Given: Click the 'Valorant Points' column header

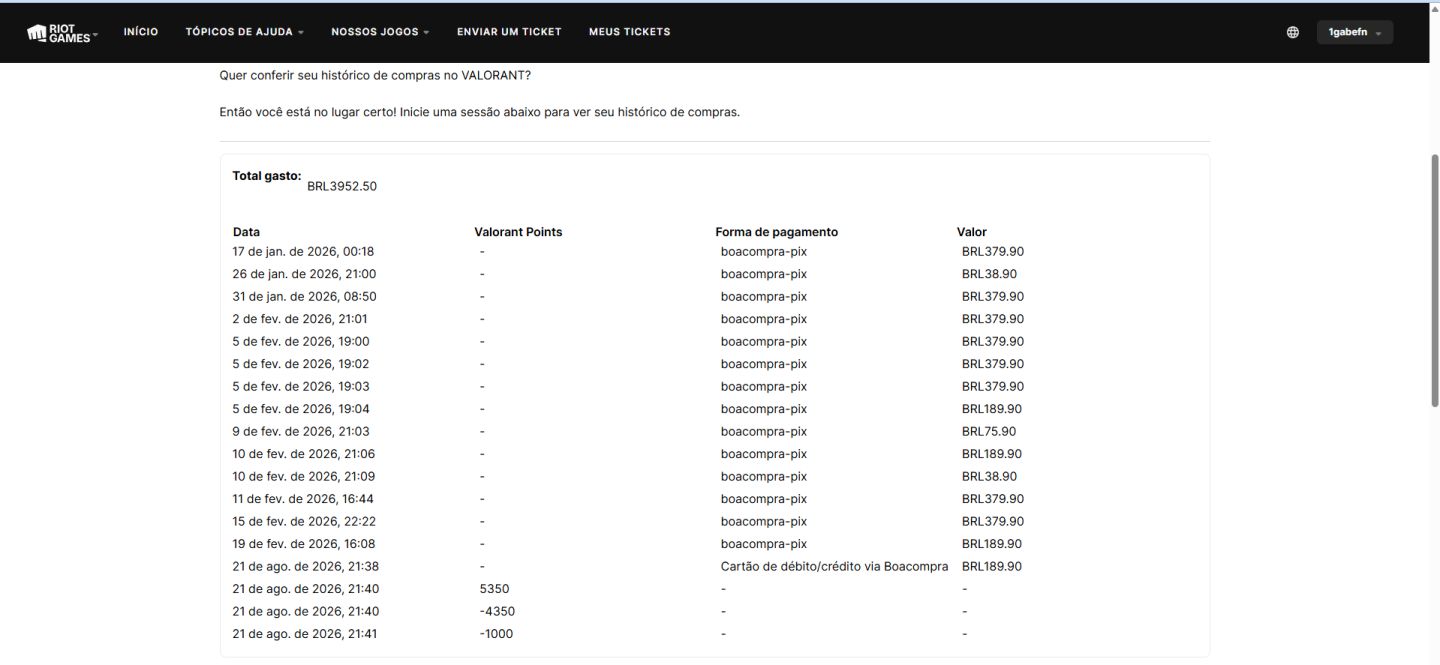Looking at the screenshot, I should pos(518,232).
